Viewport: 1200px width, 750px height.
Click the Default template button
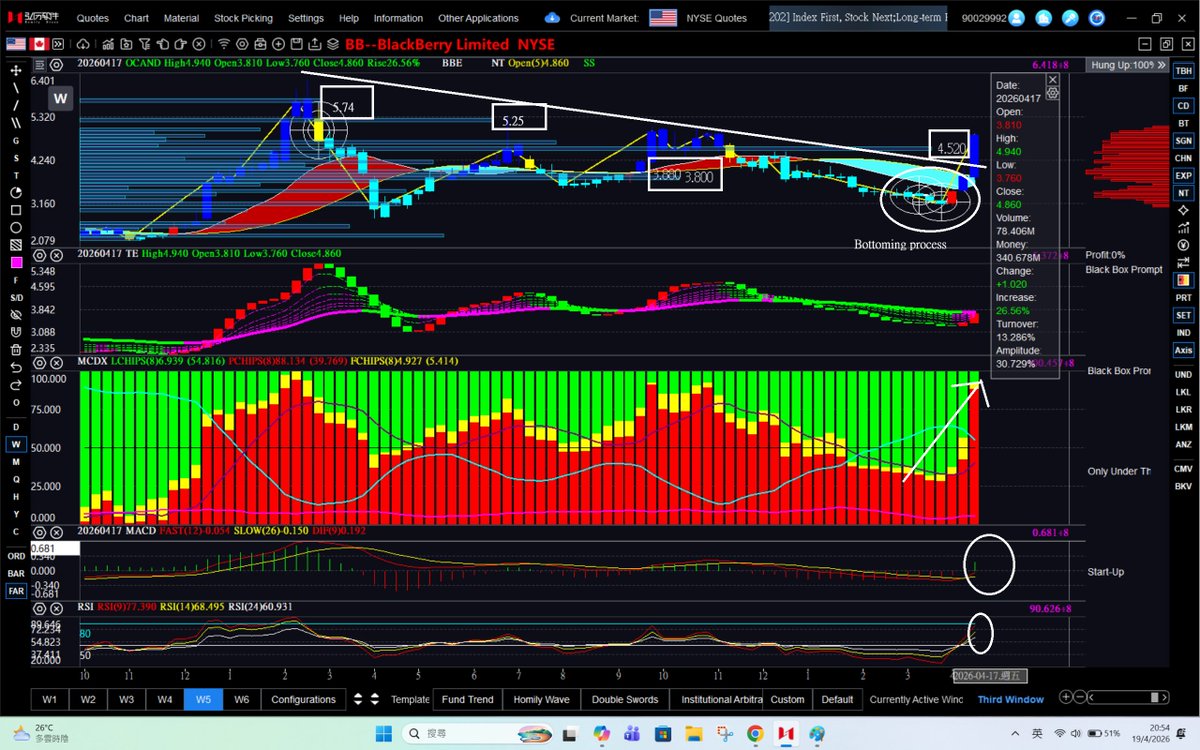[837, 699]
